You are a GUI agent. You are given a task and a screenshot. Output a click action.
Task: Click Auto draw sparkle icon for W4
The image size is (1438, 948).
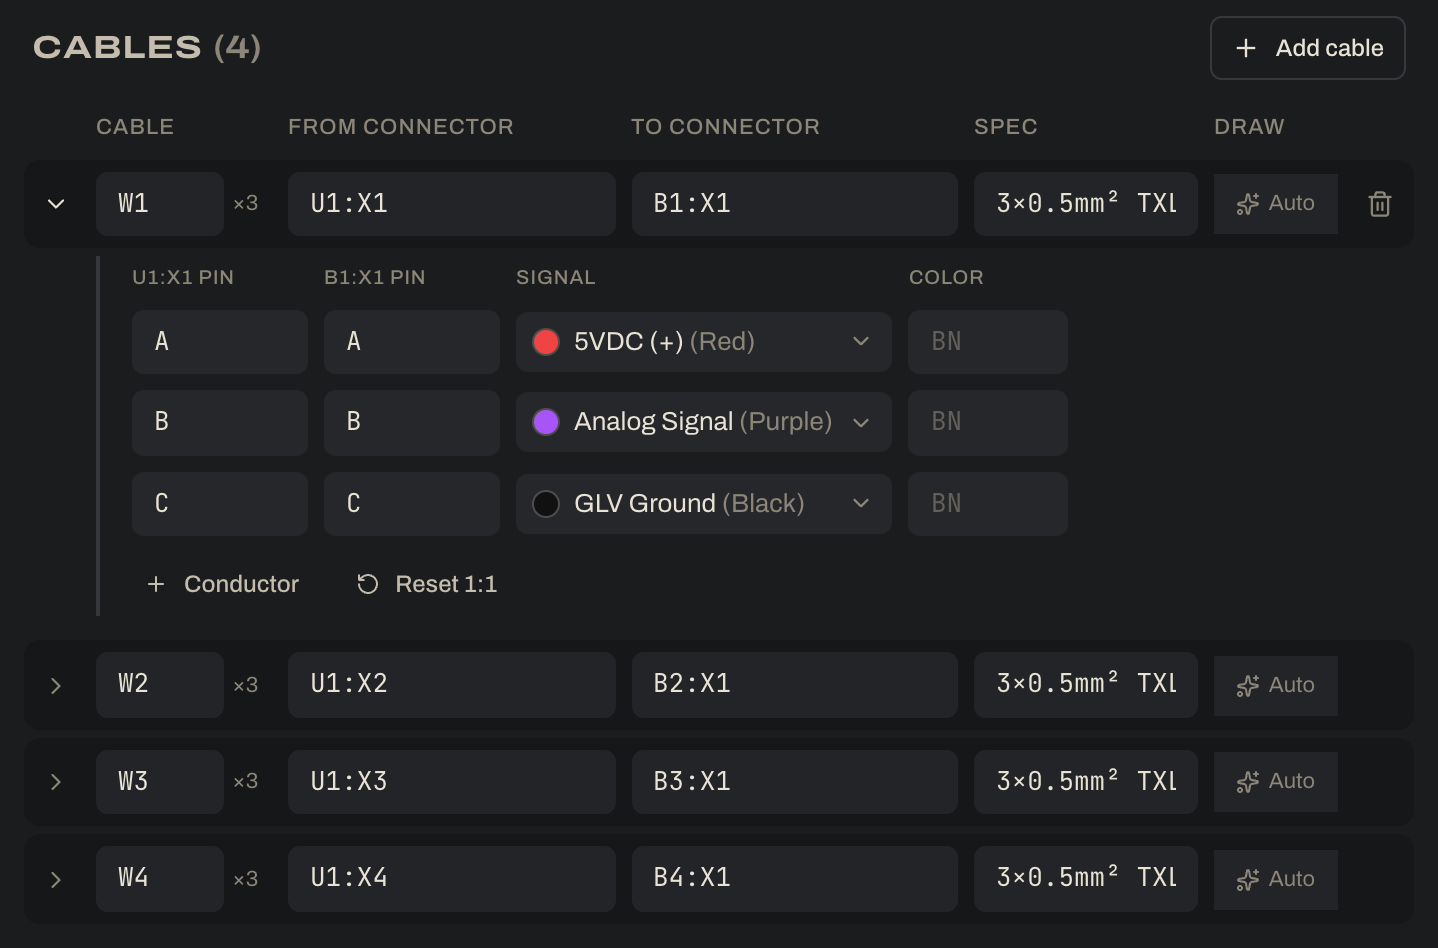(1247, 880)
